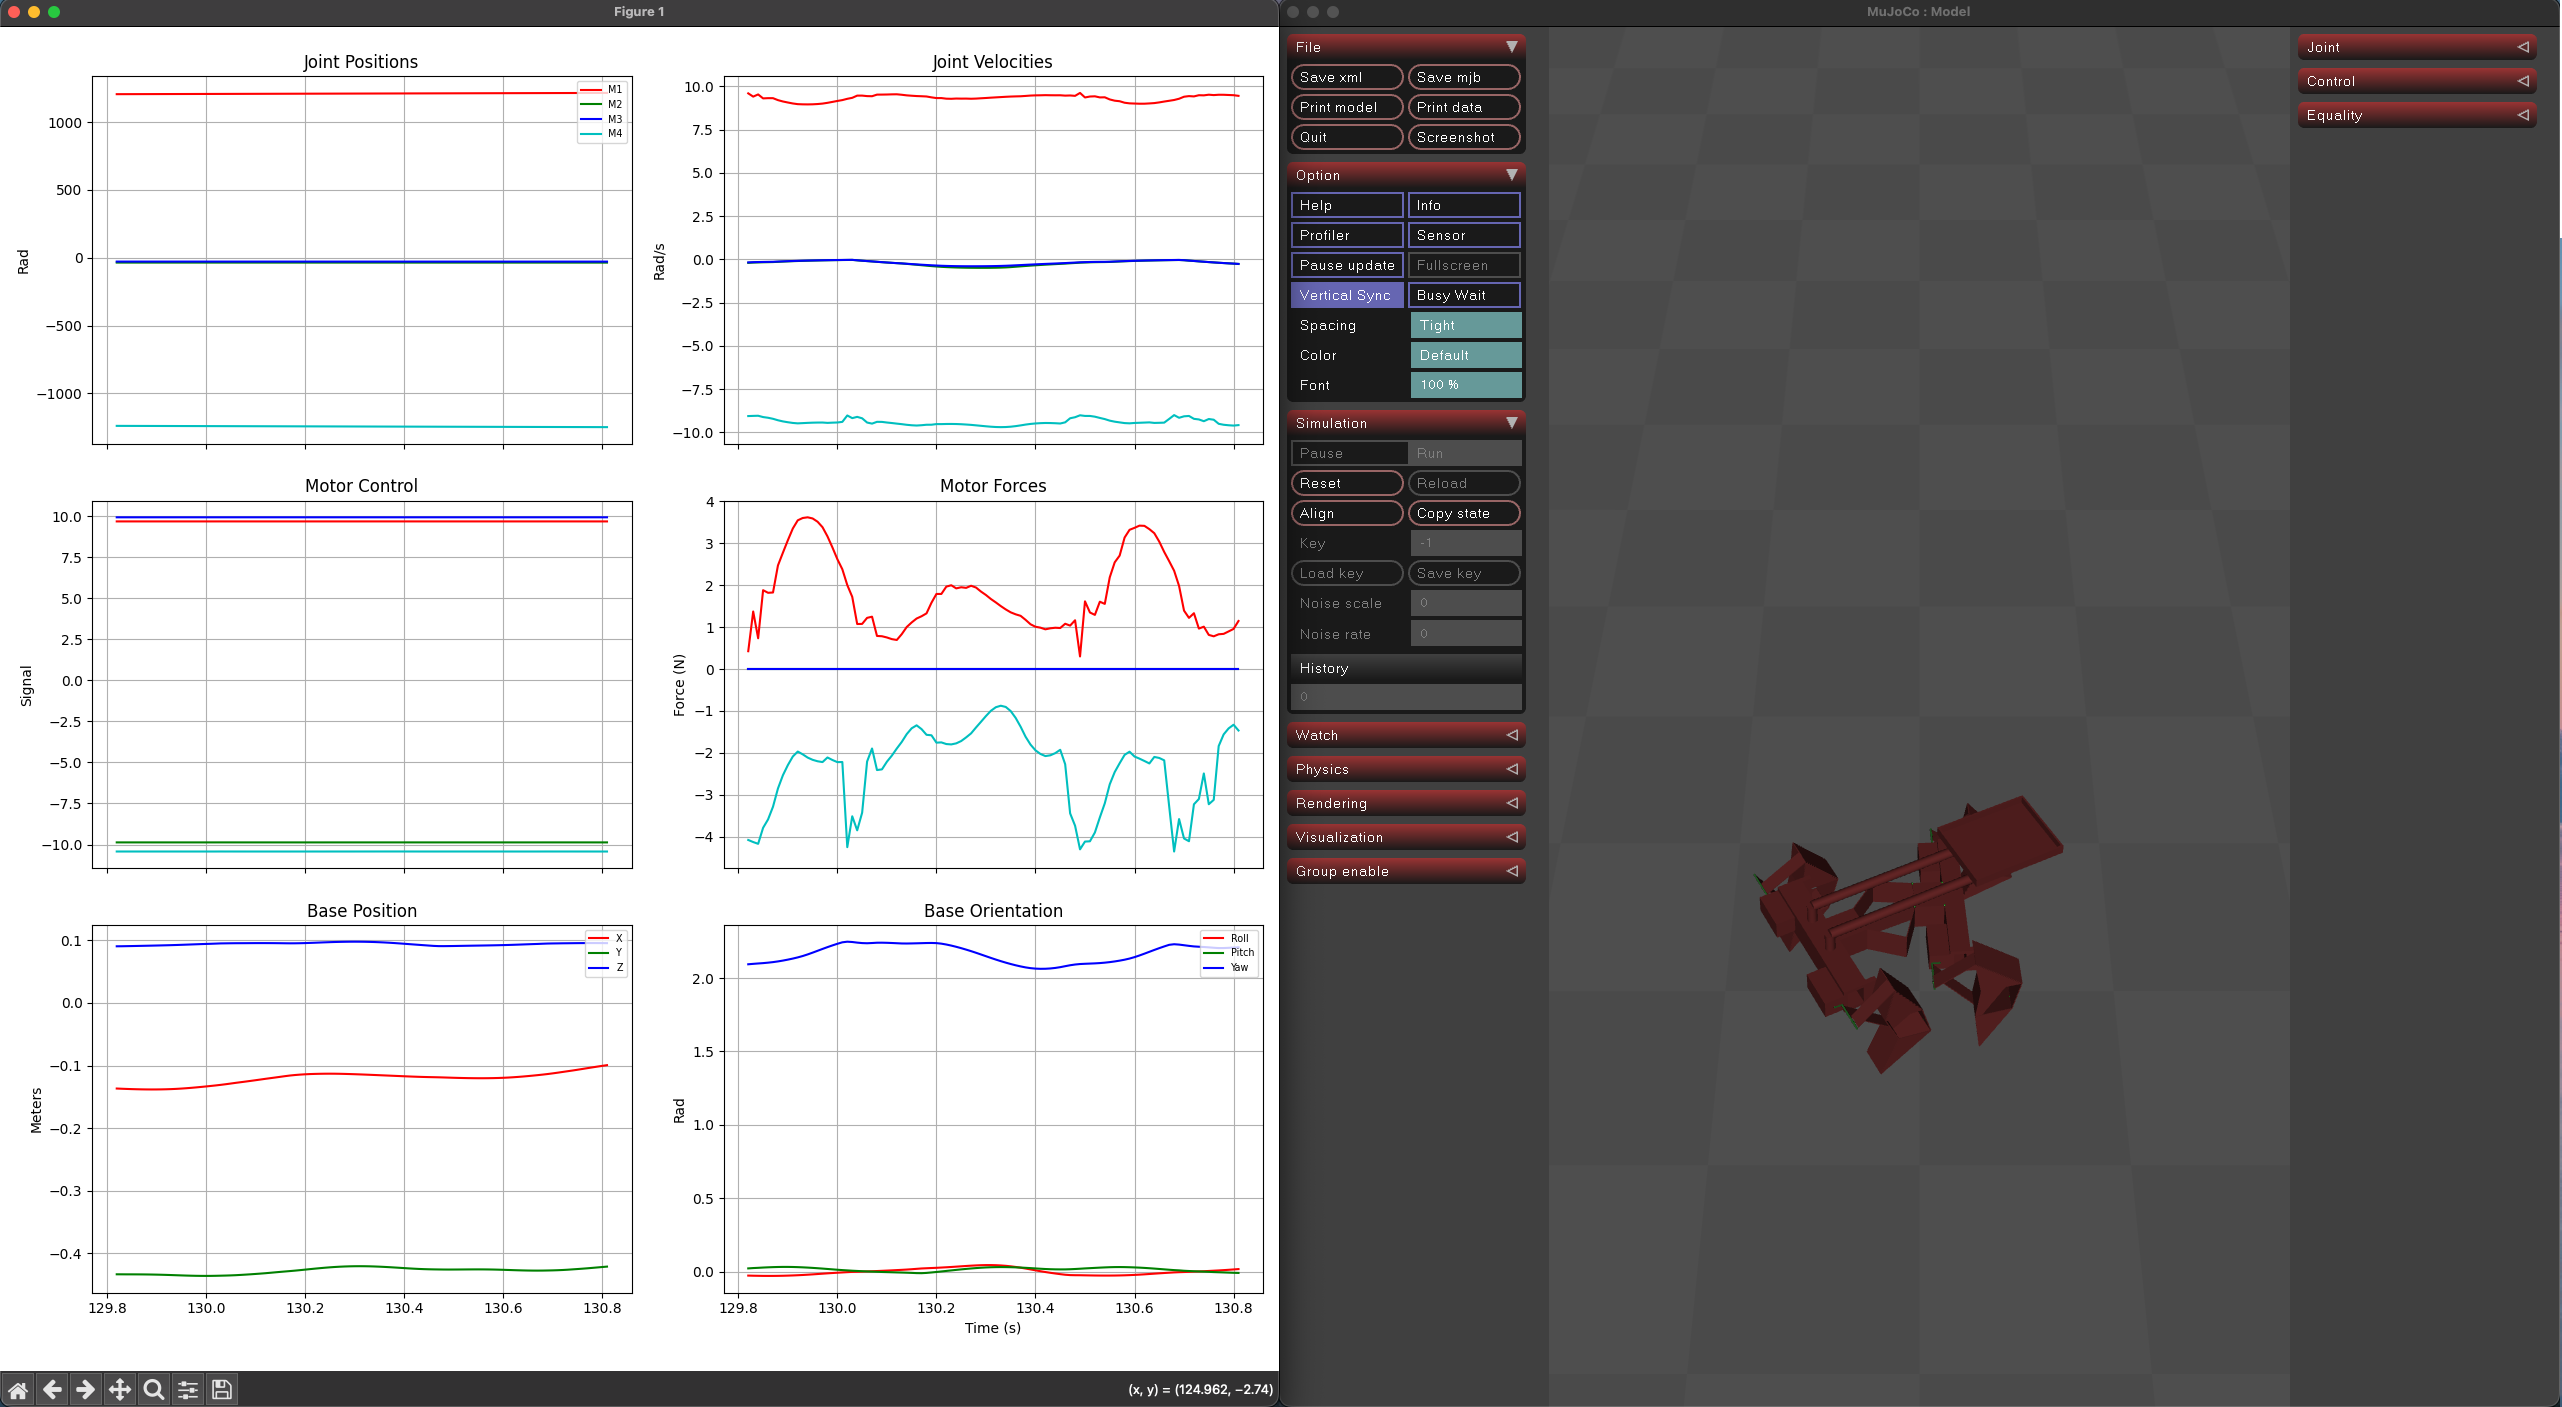Expand the Group enable section

click(x=1404, y=870)
